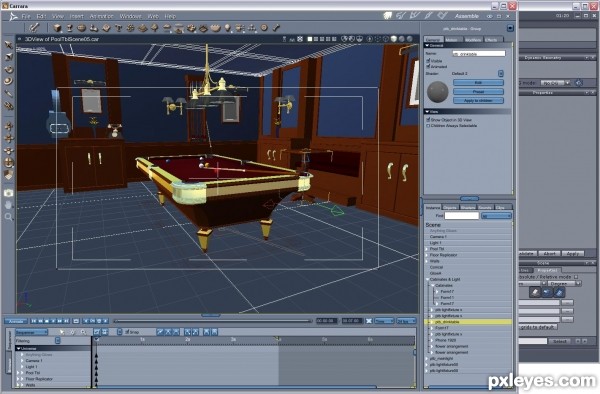The height and width of the screenshot is (394, 600).
Task: Choose the arrow selection tool in left toolbar
Action: [8, 45]
